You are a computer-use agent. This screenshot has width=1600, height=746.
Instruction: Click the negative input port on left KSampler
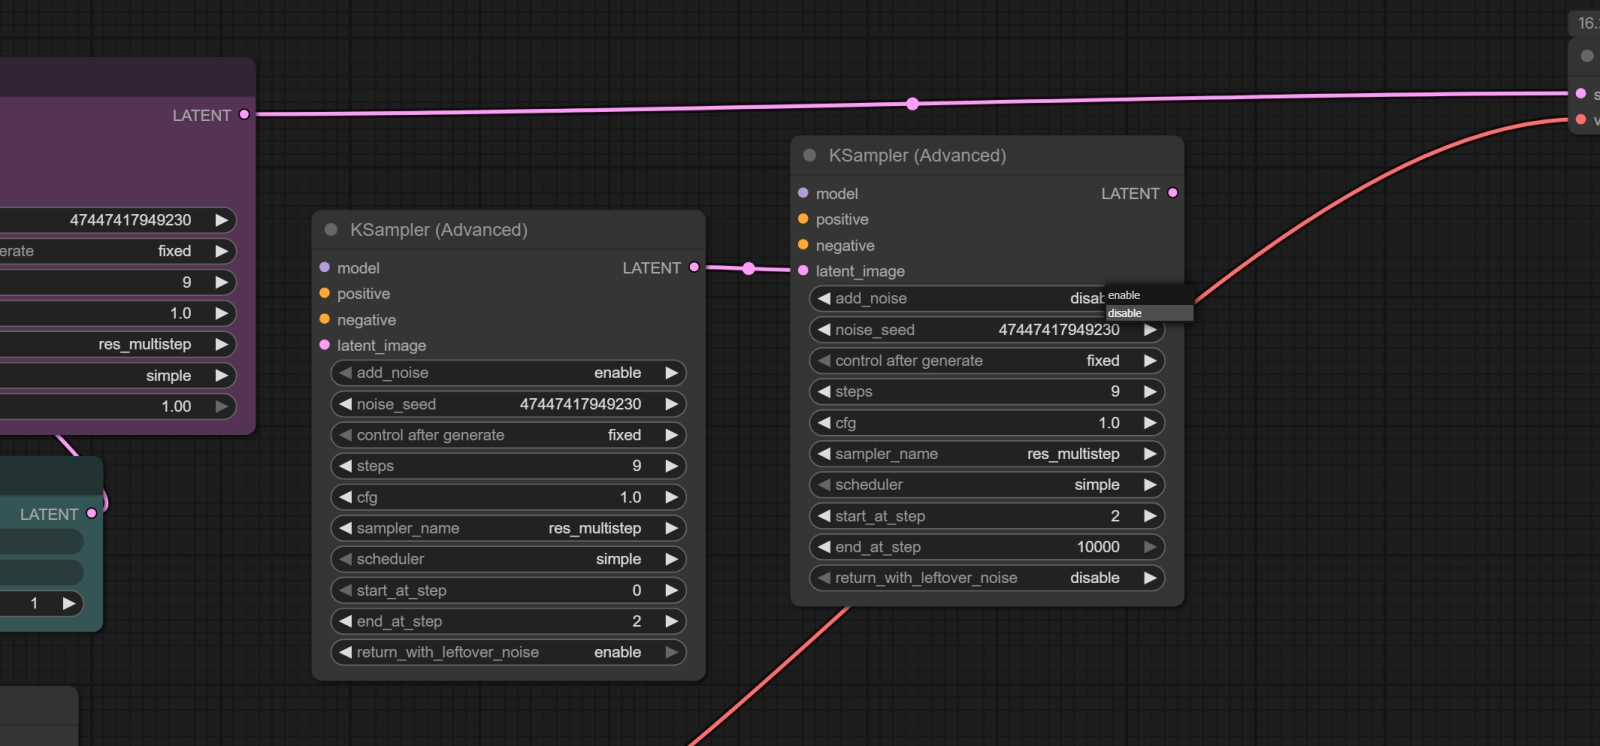pyautogui.click(x=325, y=320)
